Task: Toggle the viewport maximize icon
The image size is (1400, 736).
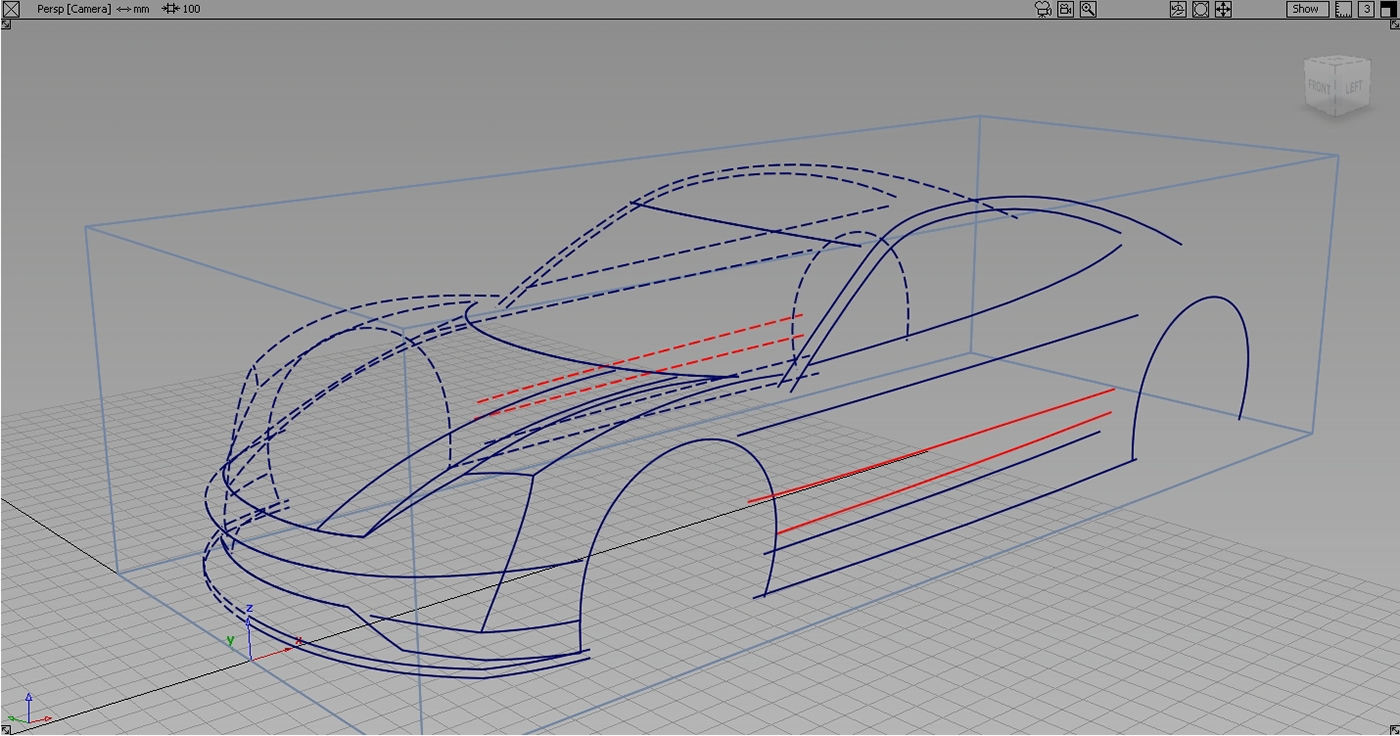Action: tap(1387, 9)
